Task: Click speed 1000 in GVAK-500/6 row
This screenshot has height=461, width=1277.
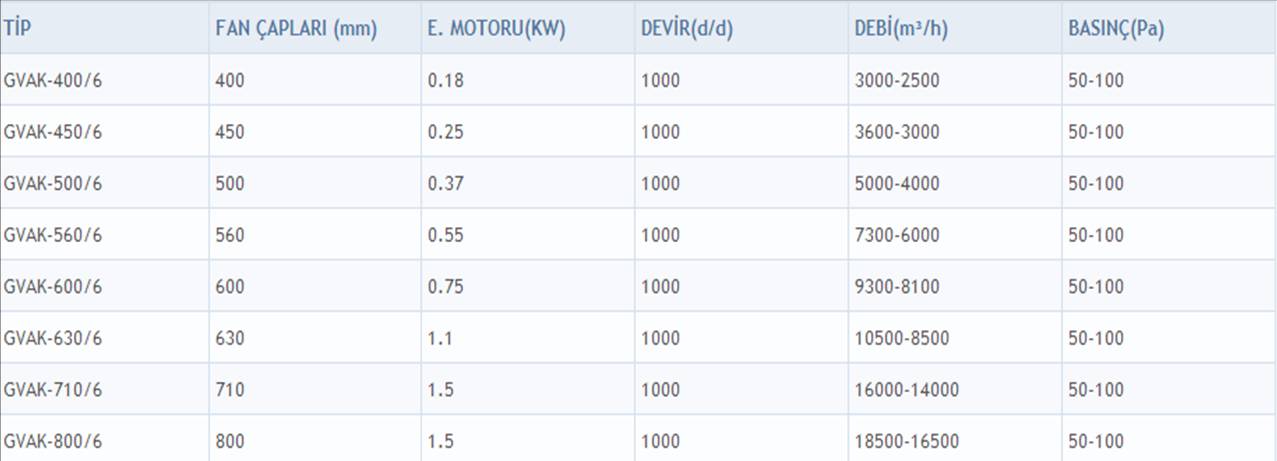Action: 660,183
